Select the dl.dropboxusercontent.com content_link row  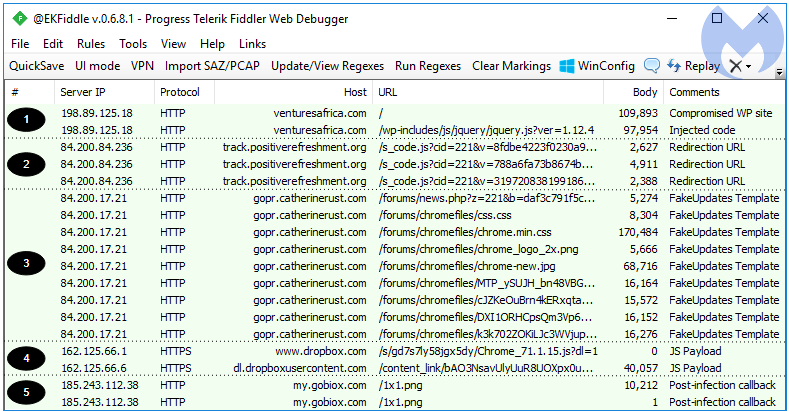[x=394, y=368]
